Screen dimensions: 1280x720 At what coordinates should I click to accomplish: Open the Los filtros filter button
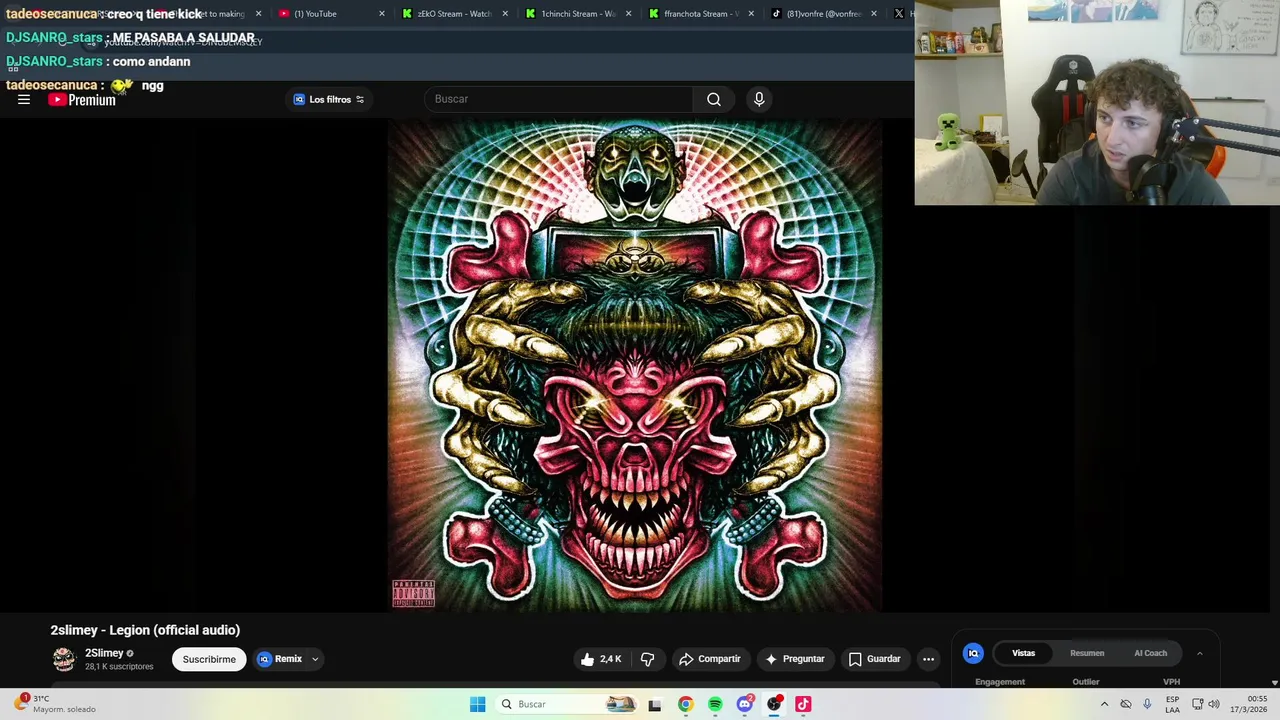[x=329, y=99]
